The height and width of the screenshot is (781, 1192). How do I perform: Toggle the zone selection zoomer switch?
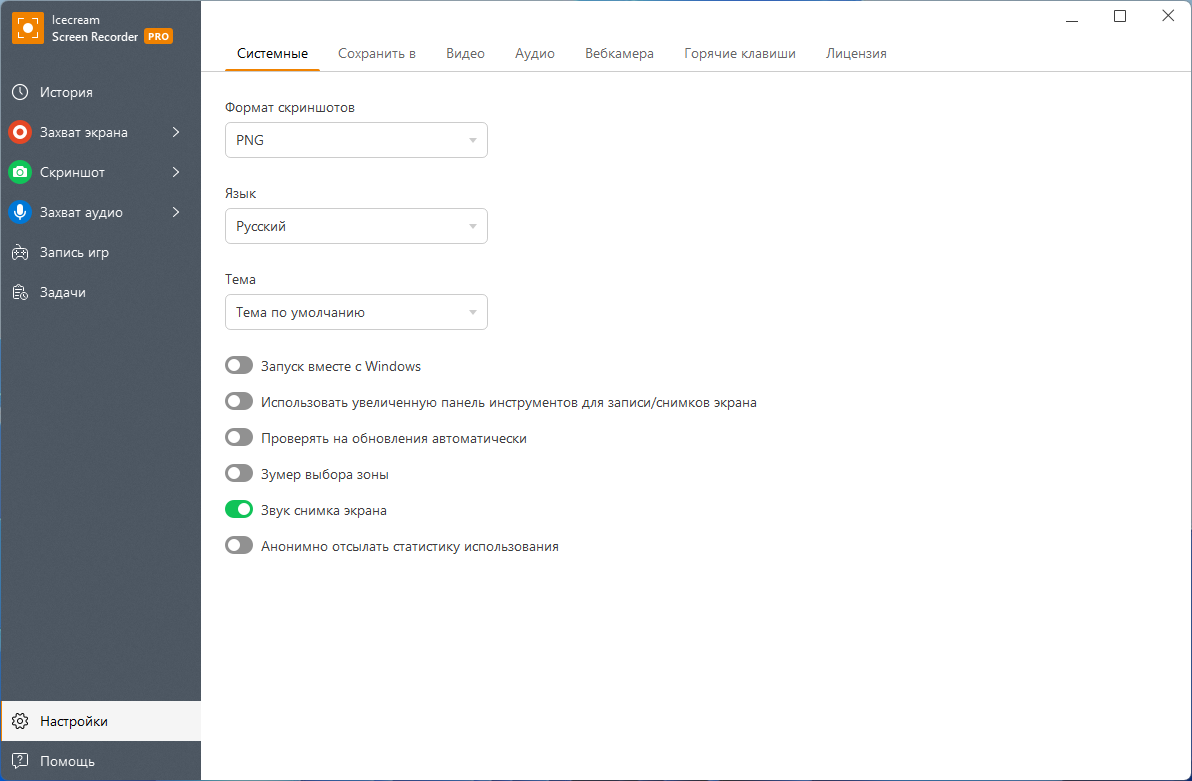coord(239,474)
